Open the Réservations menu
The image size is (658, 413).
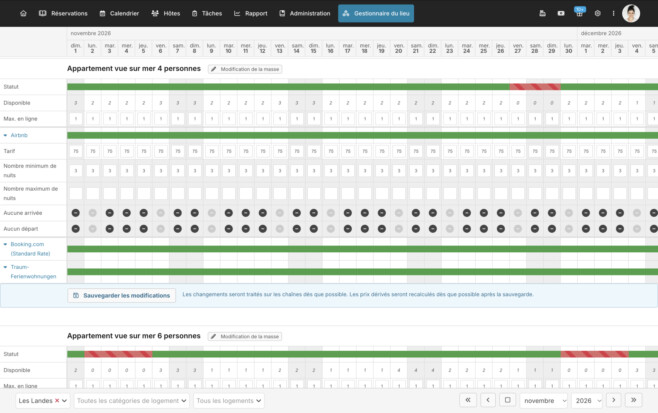tap(63, 13)
